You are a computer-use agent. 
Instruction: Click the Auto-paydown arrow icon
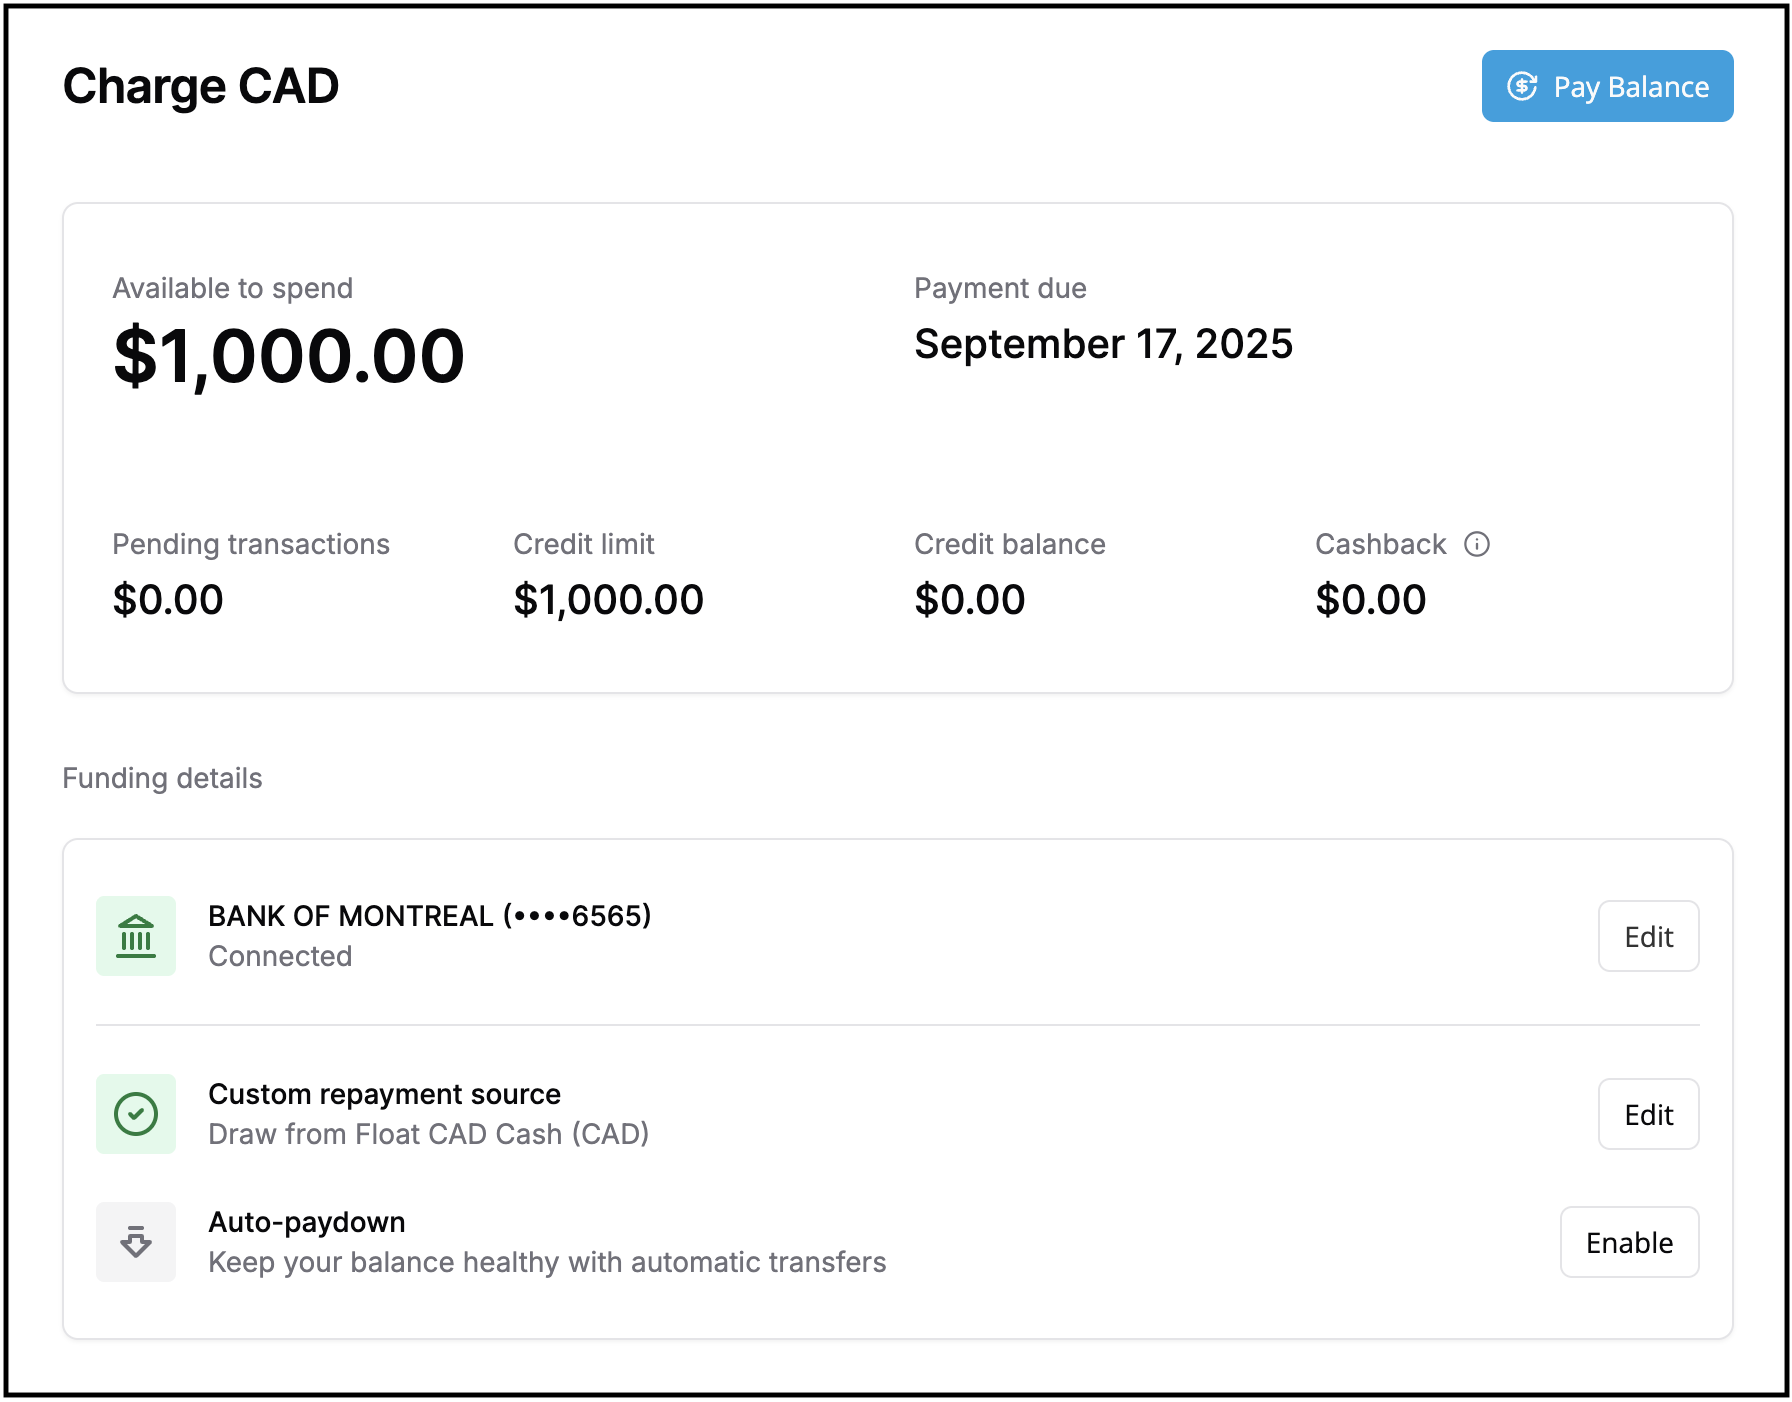click(136, 1242)
